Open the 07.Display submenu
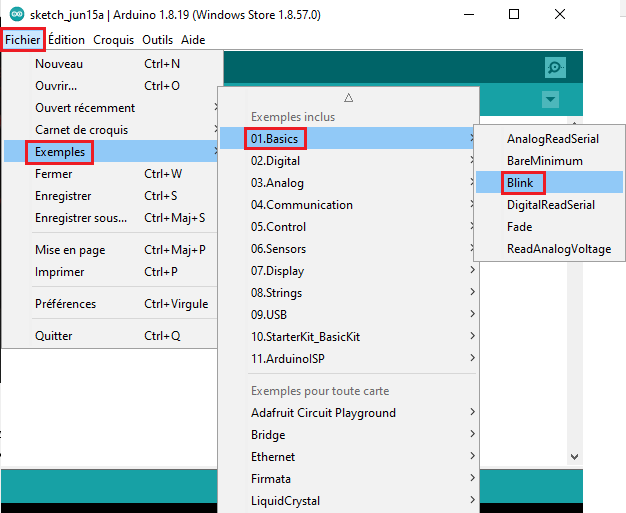The image size is (626, 513). (348, 271)
